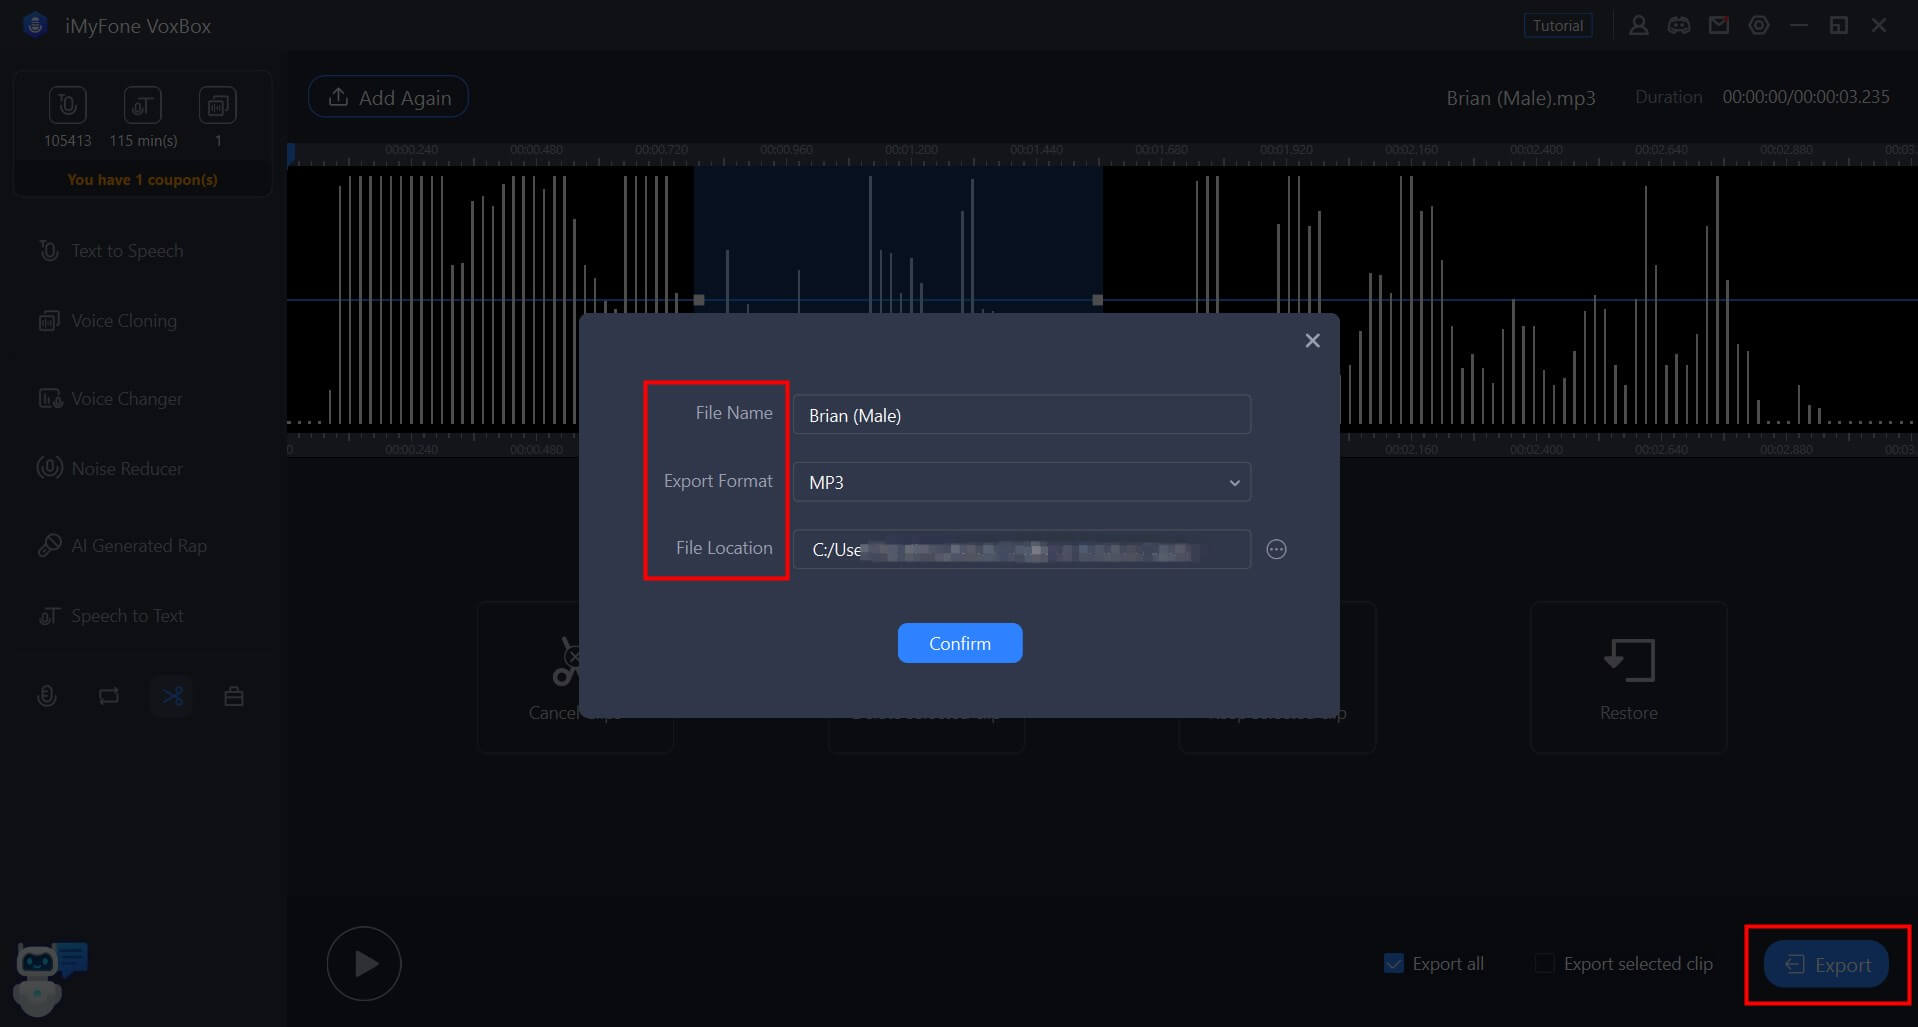The width and height of the screenshot is (1918, 1027).
Task: Close the export dialog with X
Action: pos(1312,341)
